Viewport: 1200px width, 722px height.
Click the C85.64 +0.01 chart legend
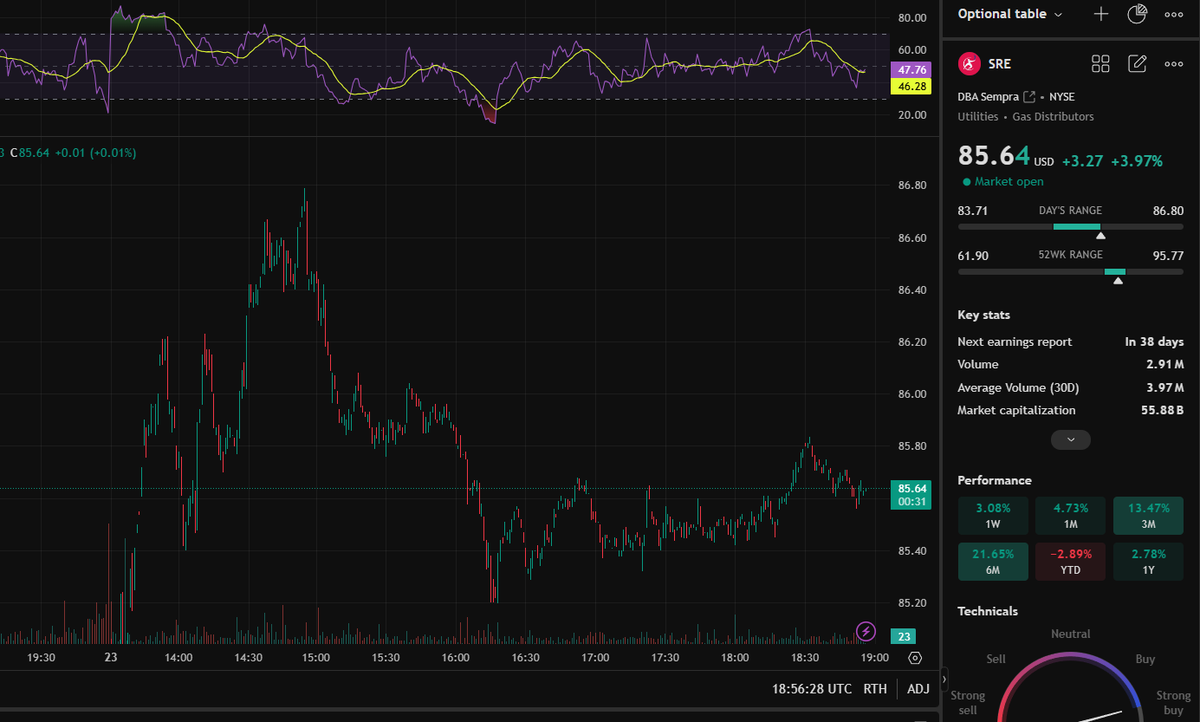(x=73, y=153)
